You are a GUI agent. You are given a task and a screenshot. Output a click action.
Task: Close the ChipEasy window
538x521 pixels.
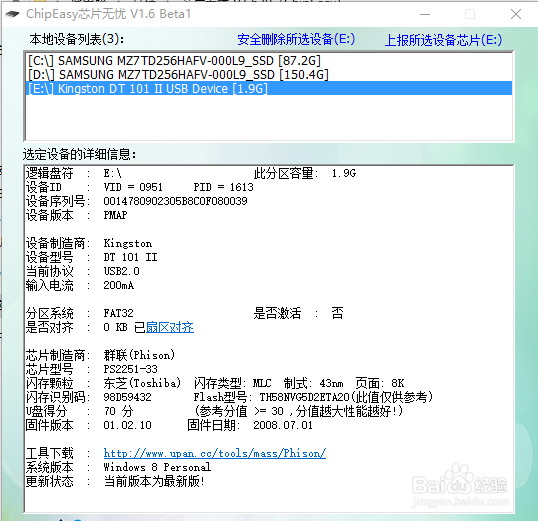[516, 14]
